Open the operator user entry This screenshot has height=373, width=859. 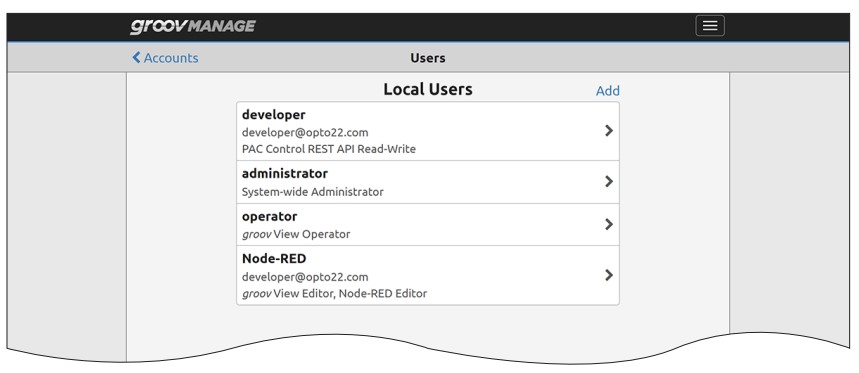[428, 225]
